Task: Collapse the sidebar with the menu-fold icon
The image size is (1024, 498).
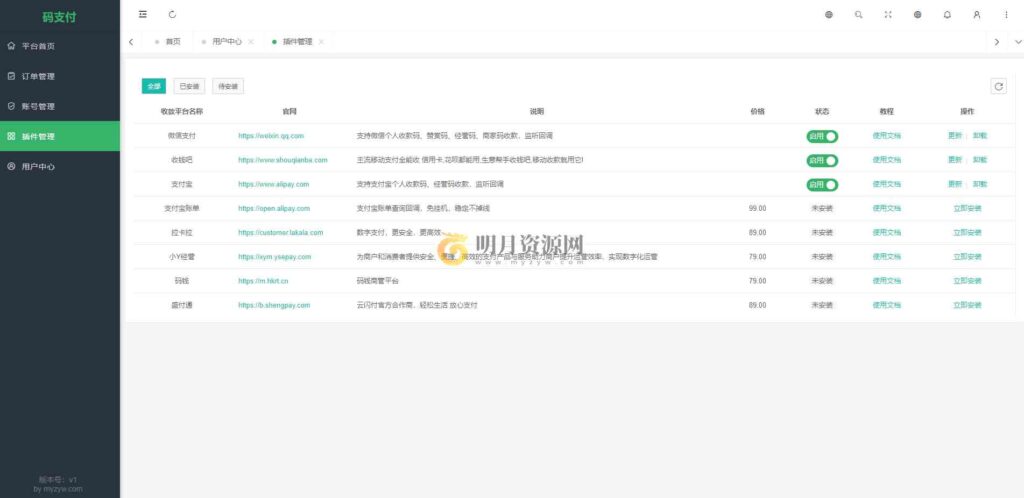Action: coord(143,14)
